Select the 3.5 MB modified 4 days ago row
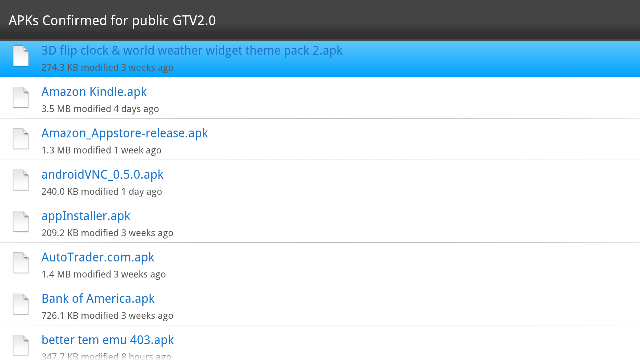The width and height of the screenshot is (640, 360). coord(320,98)
